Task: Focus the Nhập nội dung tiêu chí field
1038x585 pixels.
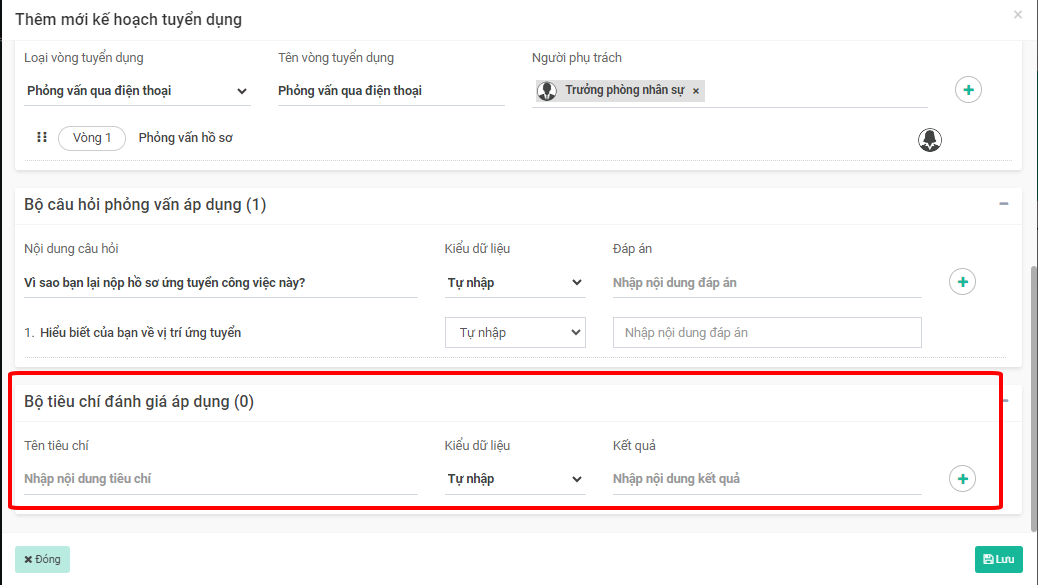Action: [x=220, y=479]
